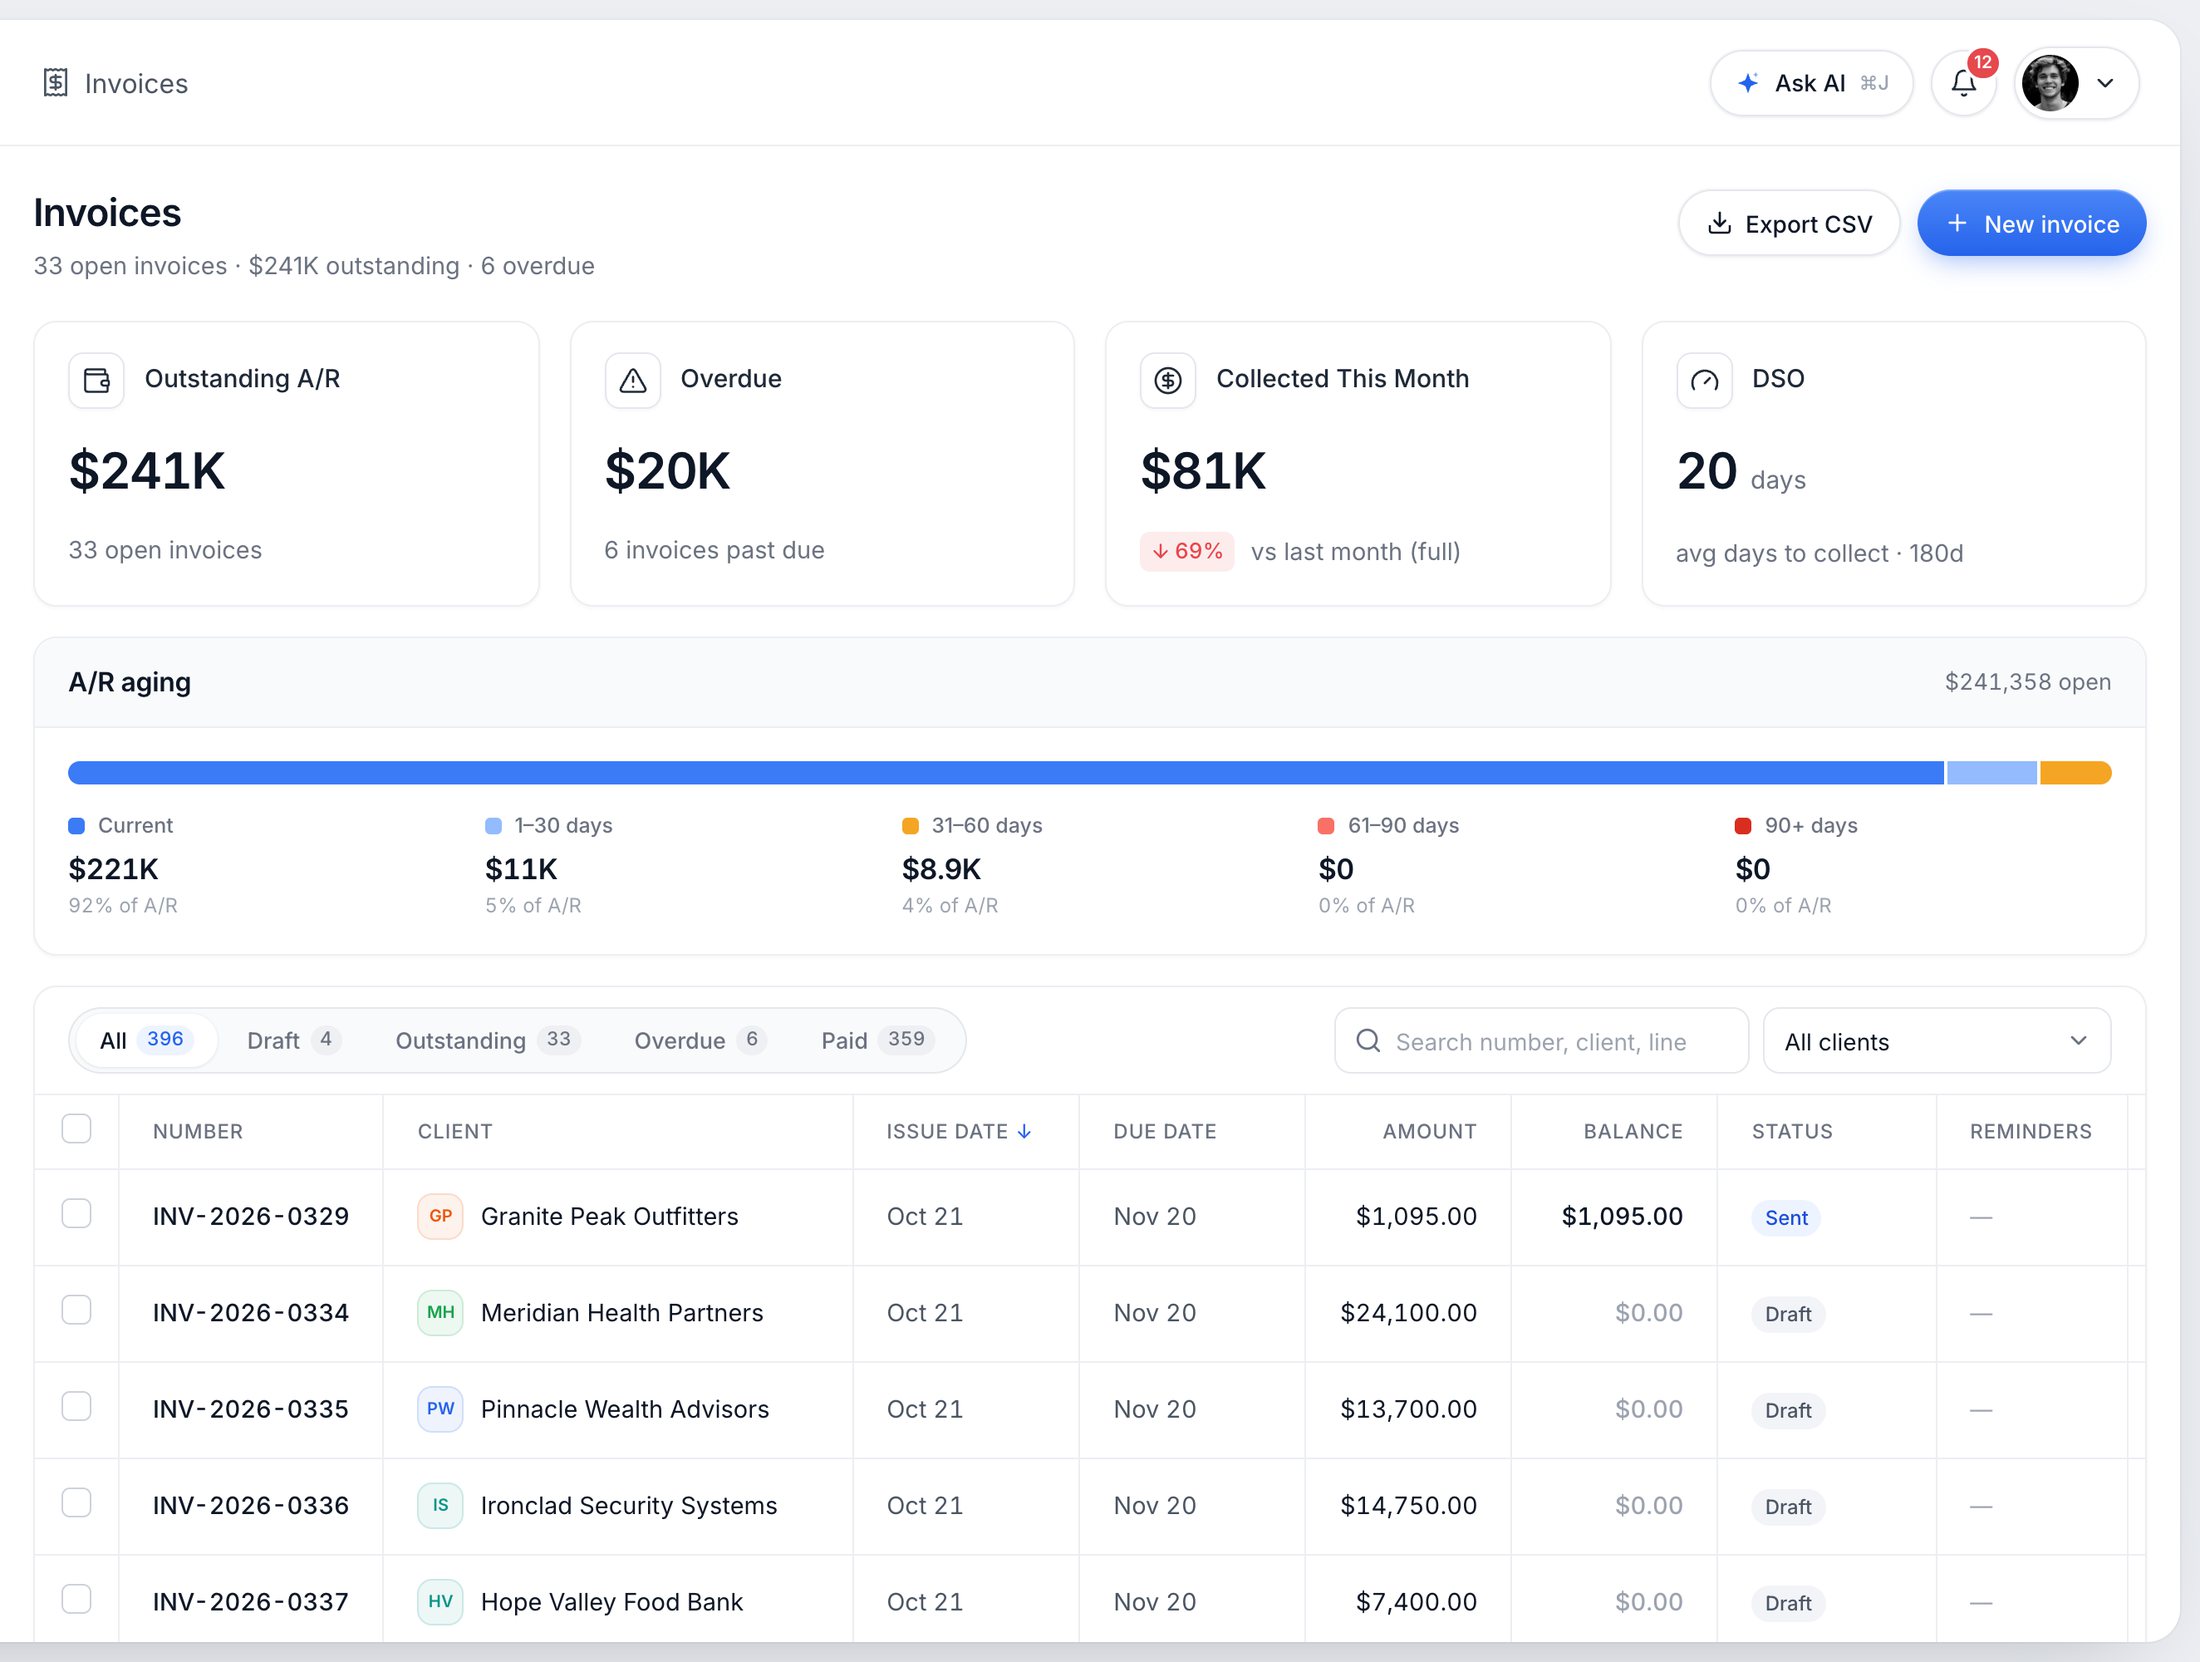Click the orange 31–60 days aging bar segment
The image size is (2200, 1662).
tap(2075, 773)
